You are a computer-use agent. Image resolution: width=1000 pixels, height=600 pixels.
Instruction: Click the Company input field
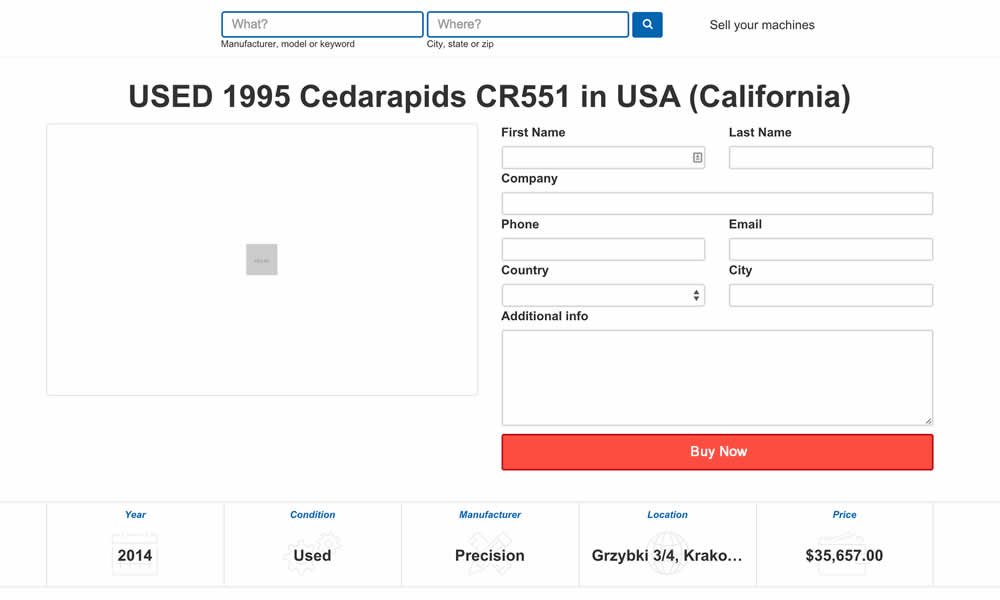pos(717,203)
